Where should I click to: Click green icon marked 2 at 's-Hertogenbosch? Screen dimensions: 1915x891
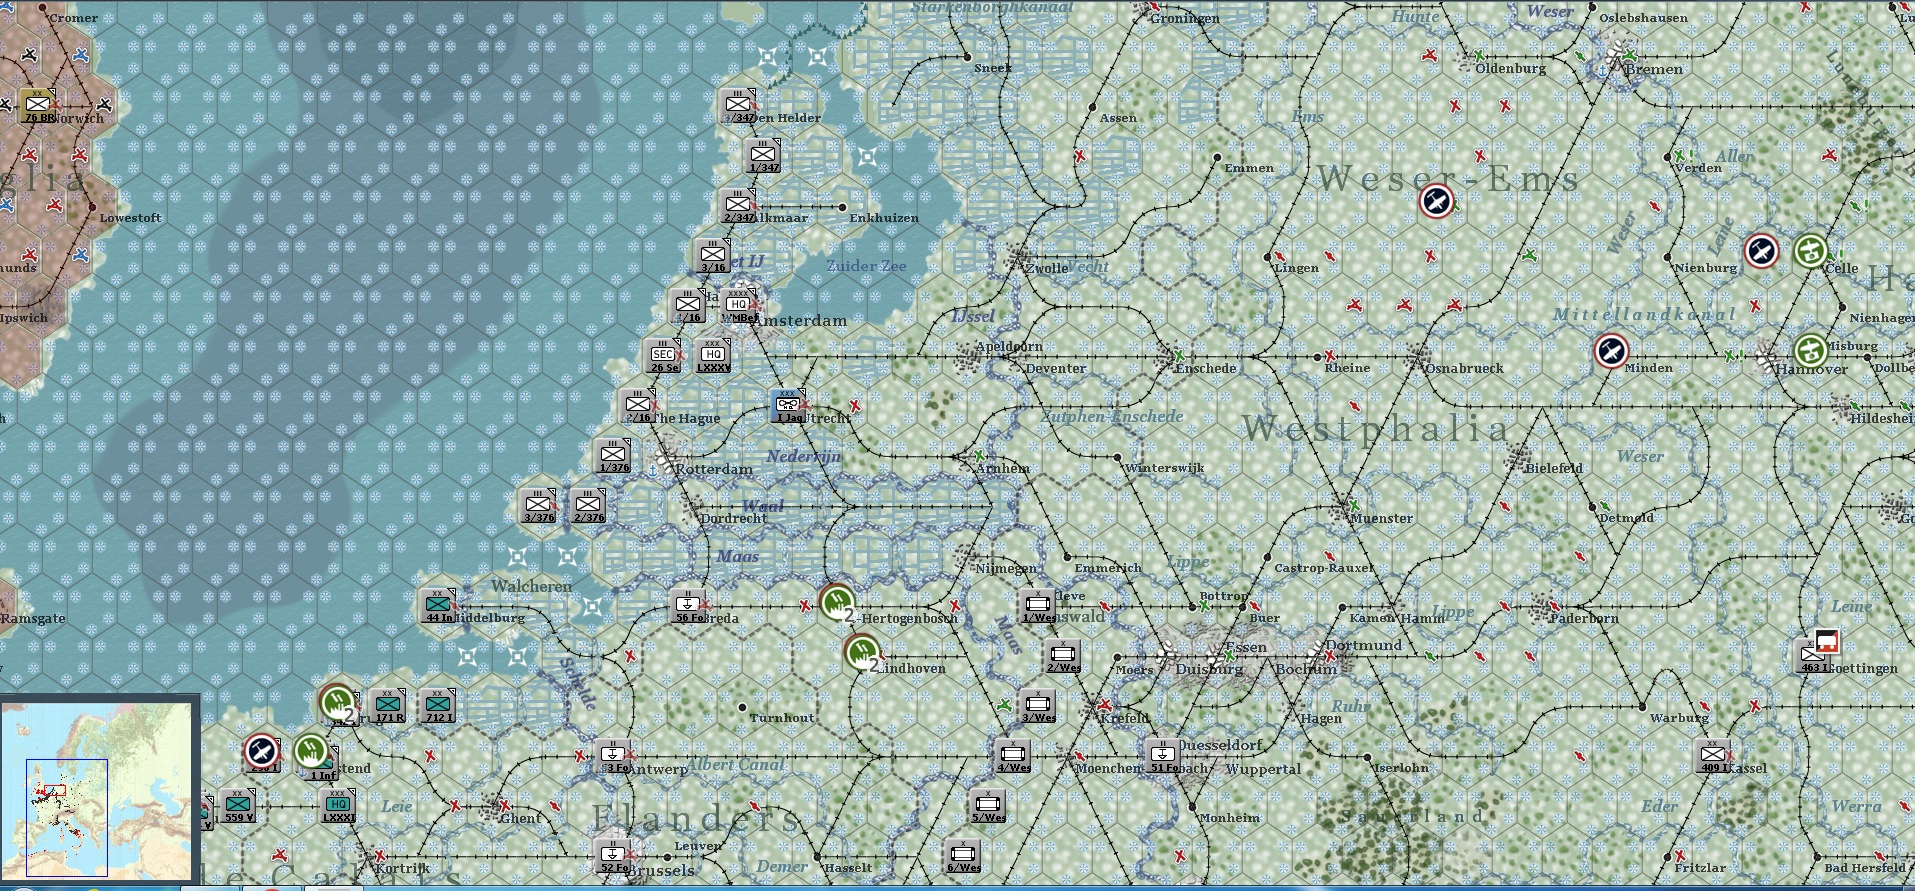coord(837,601)
